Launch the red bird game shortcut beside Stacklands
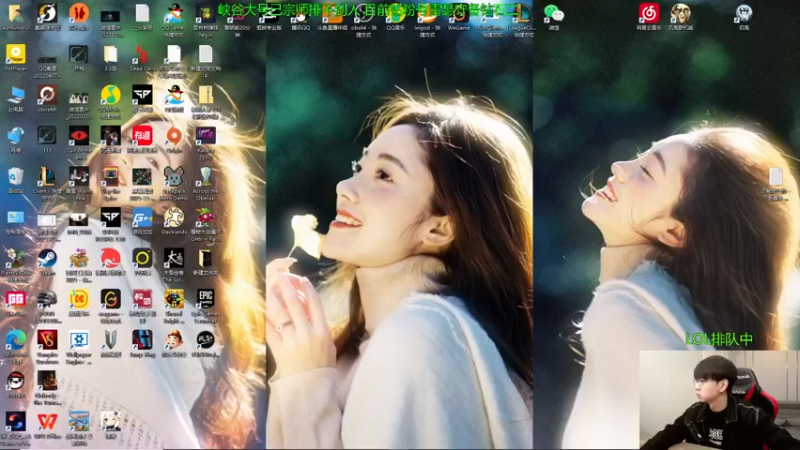The height and width of the screenshot is (450, 800). (206, 218)
